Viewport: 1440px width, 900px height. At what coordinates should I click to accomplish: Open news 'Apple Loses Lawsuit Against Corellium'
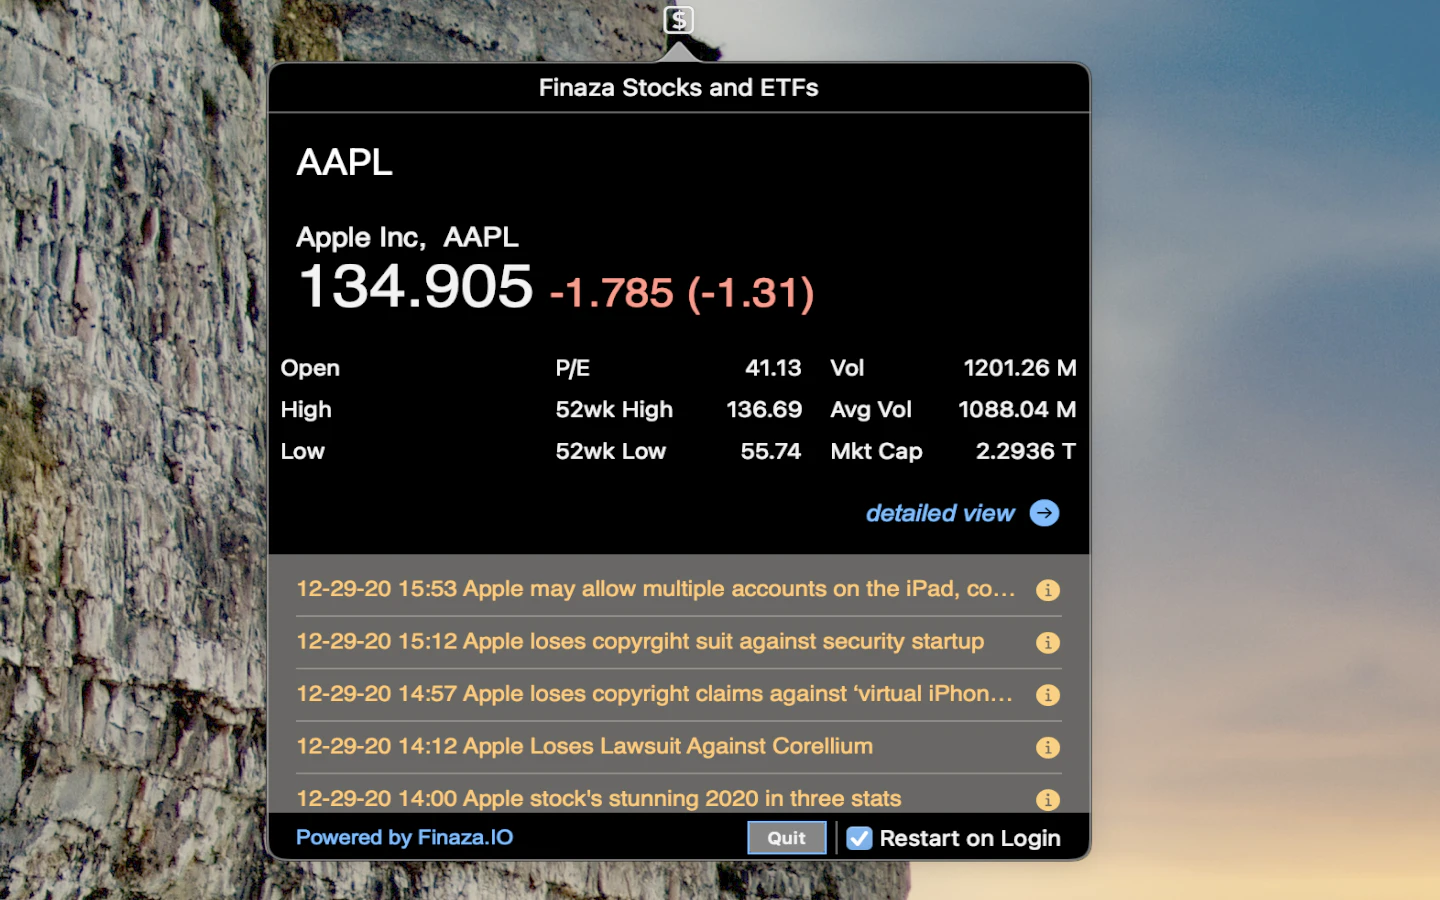tap(585, 746)
